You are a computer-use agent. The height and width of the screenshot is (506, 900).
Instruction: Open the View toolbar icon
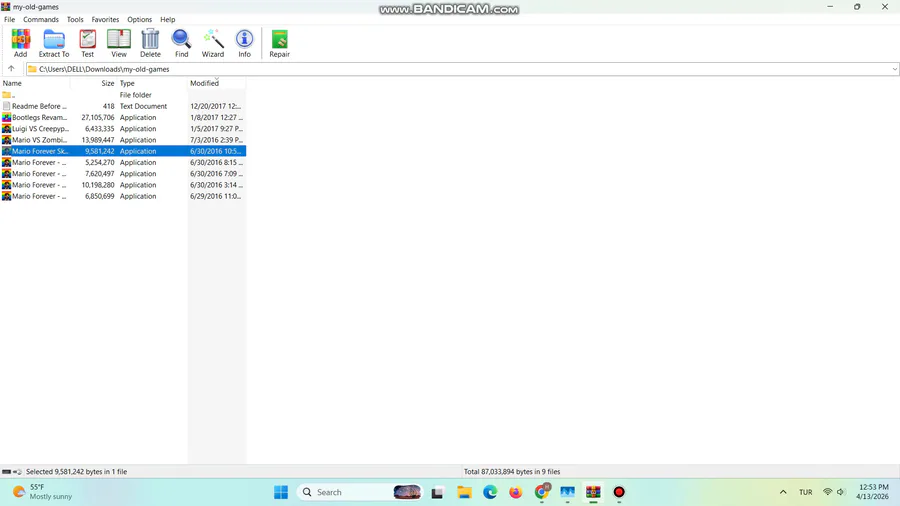click(119, 44)
